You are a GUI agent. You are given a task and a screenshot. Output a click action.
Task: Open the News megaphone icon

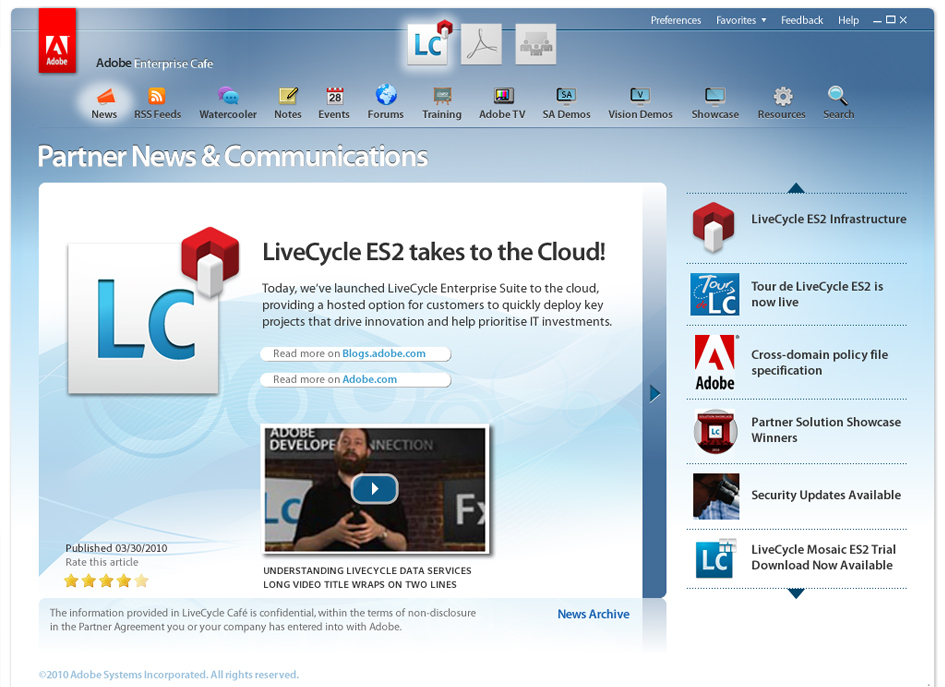point(105,95)
